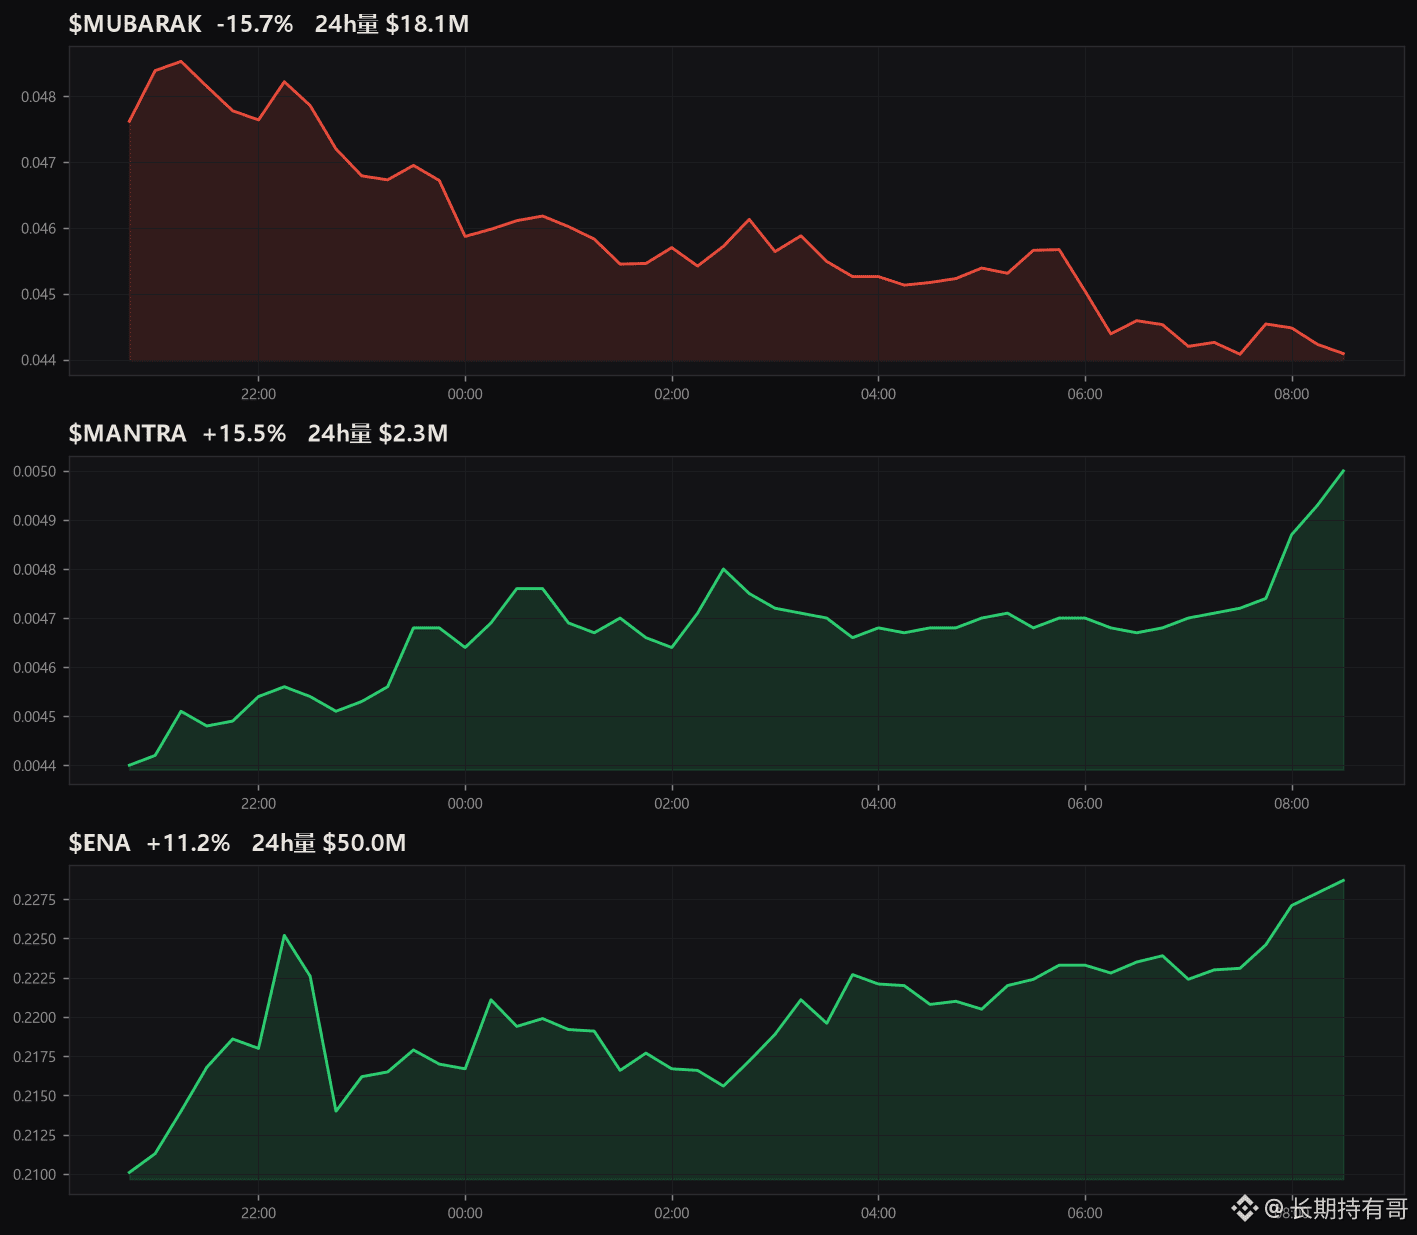Image resolution: width=1417 pixels, height=1235 pixels.
Task: Click the 0.2250 y-axis label on ENA
Action: (35, 939)
